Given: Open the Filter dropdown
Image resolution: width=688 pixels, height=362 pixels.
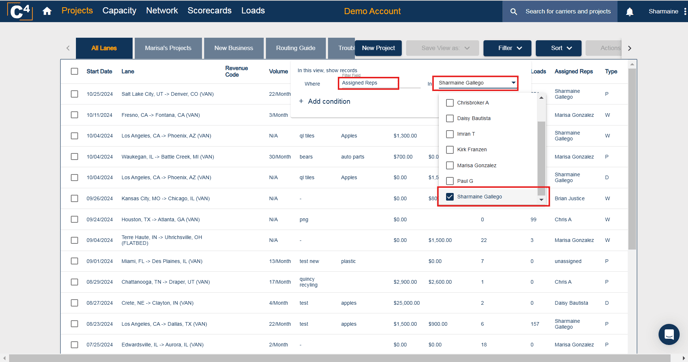Looking at the screenshot, I should coord(507,48).
